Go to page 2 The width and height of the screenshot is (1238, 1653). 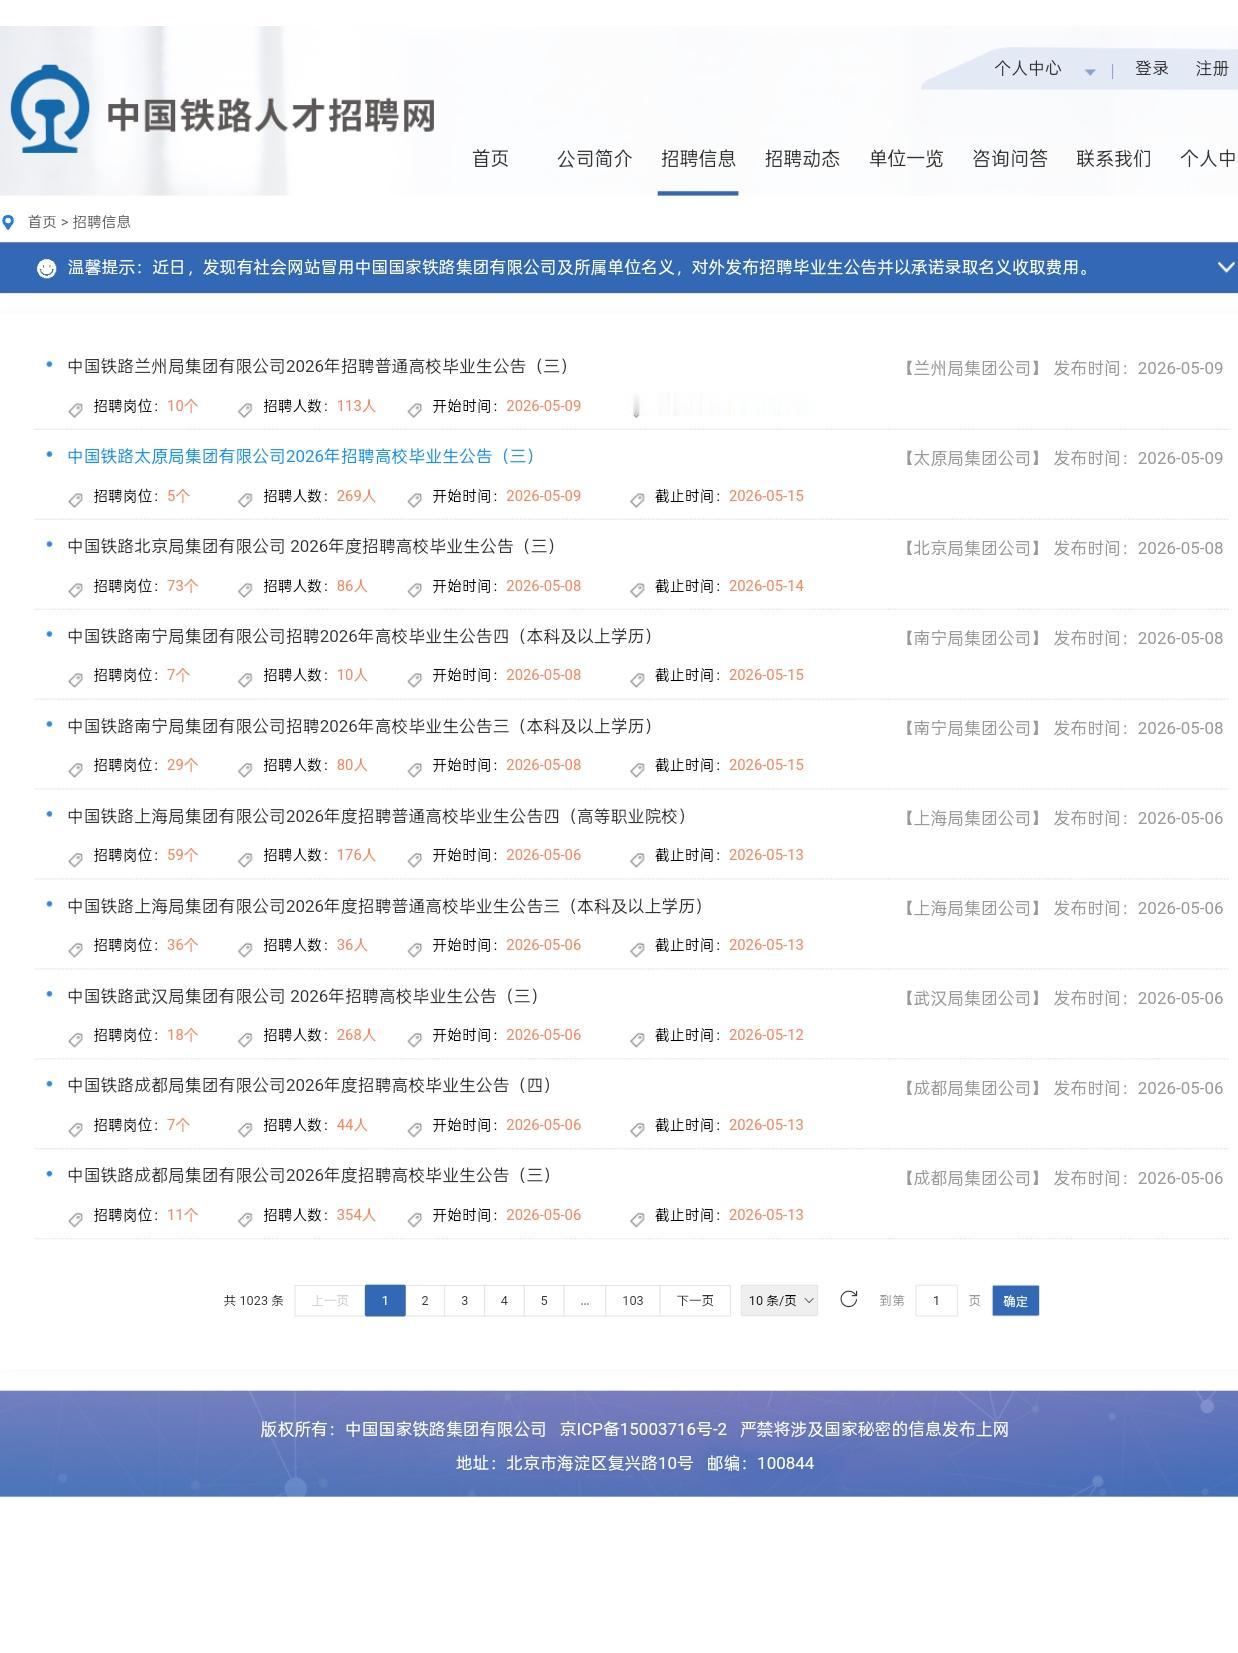click(425, 1300)
